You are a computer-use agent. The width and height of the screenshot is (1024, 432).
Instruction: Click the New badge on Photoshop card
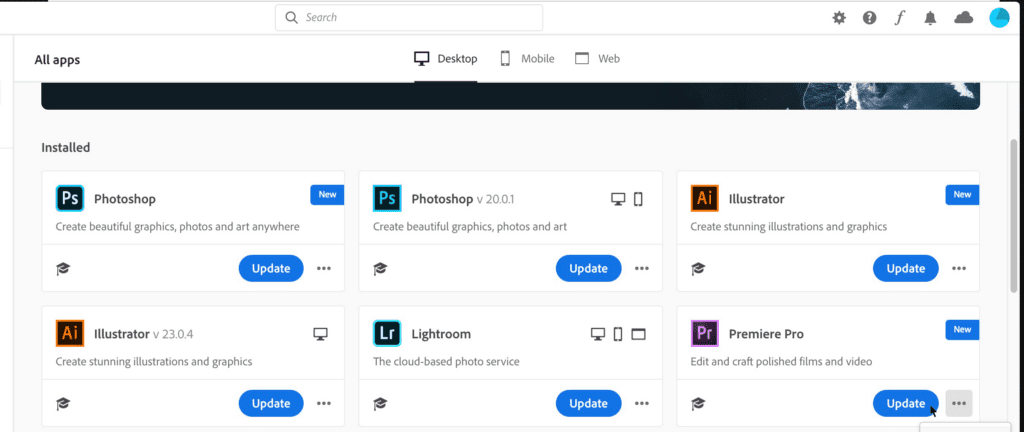click(x=327, y=194)
